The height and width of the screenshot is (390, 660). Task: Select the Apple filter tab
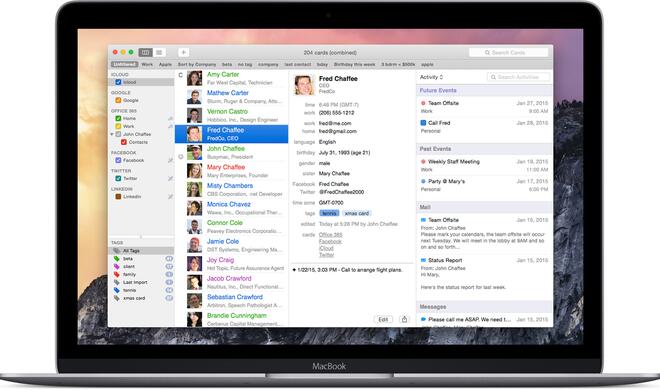(165, 64)
